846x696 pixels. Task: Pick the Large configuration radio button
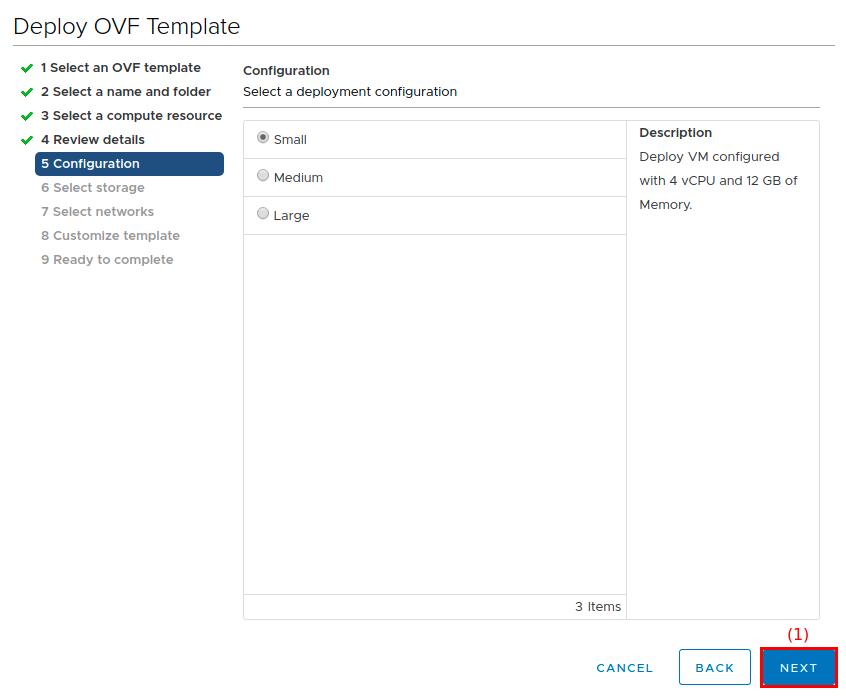(x=263, y=214)
